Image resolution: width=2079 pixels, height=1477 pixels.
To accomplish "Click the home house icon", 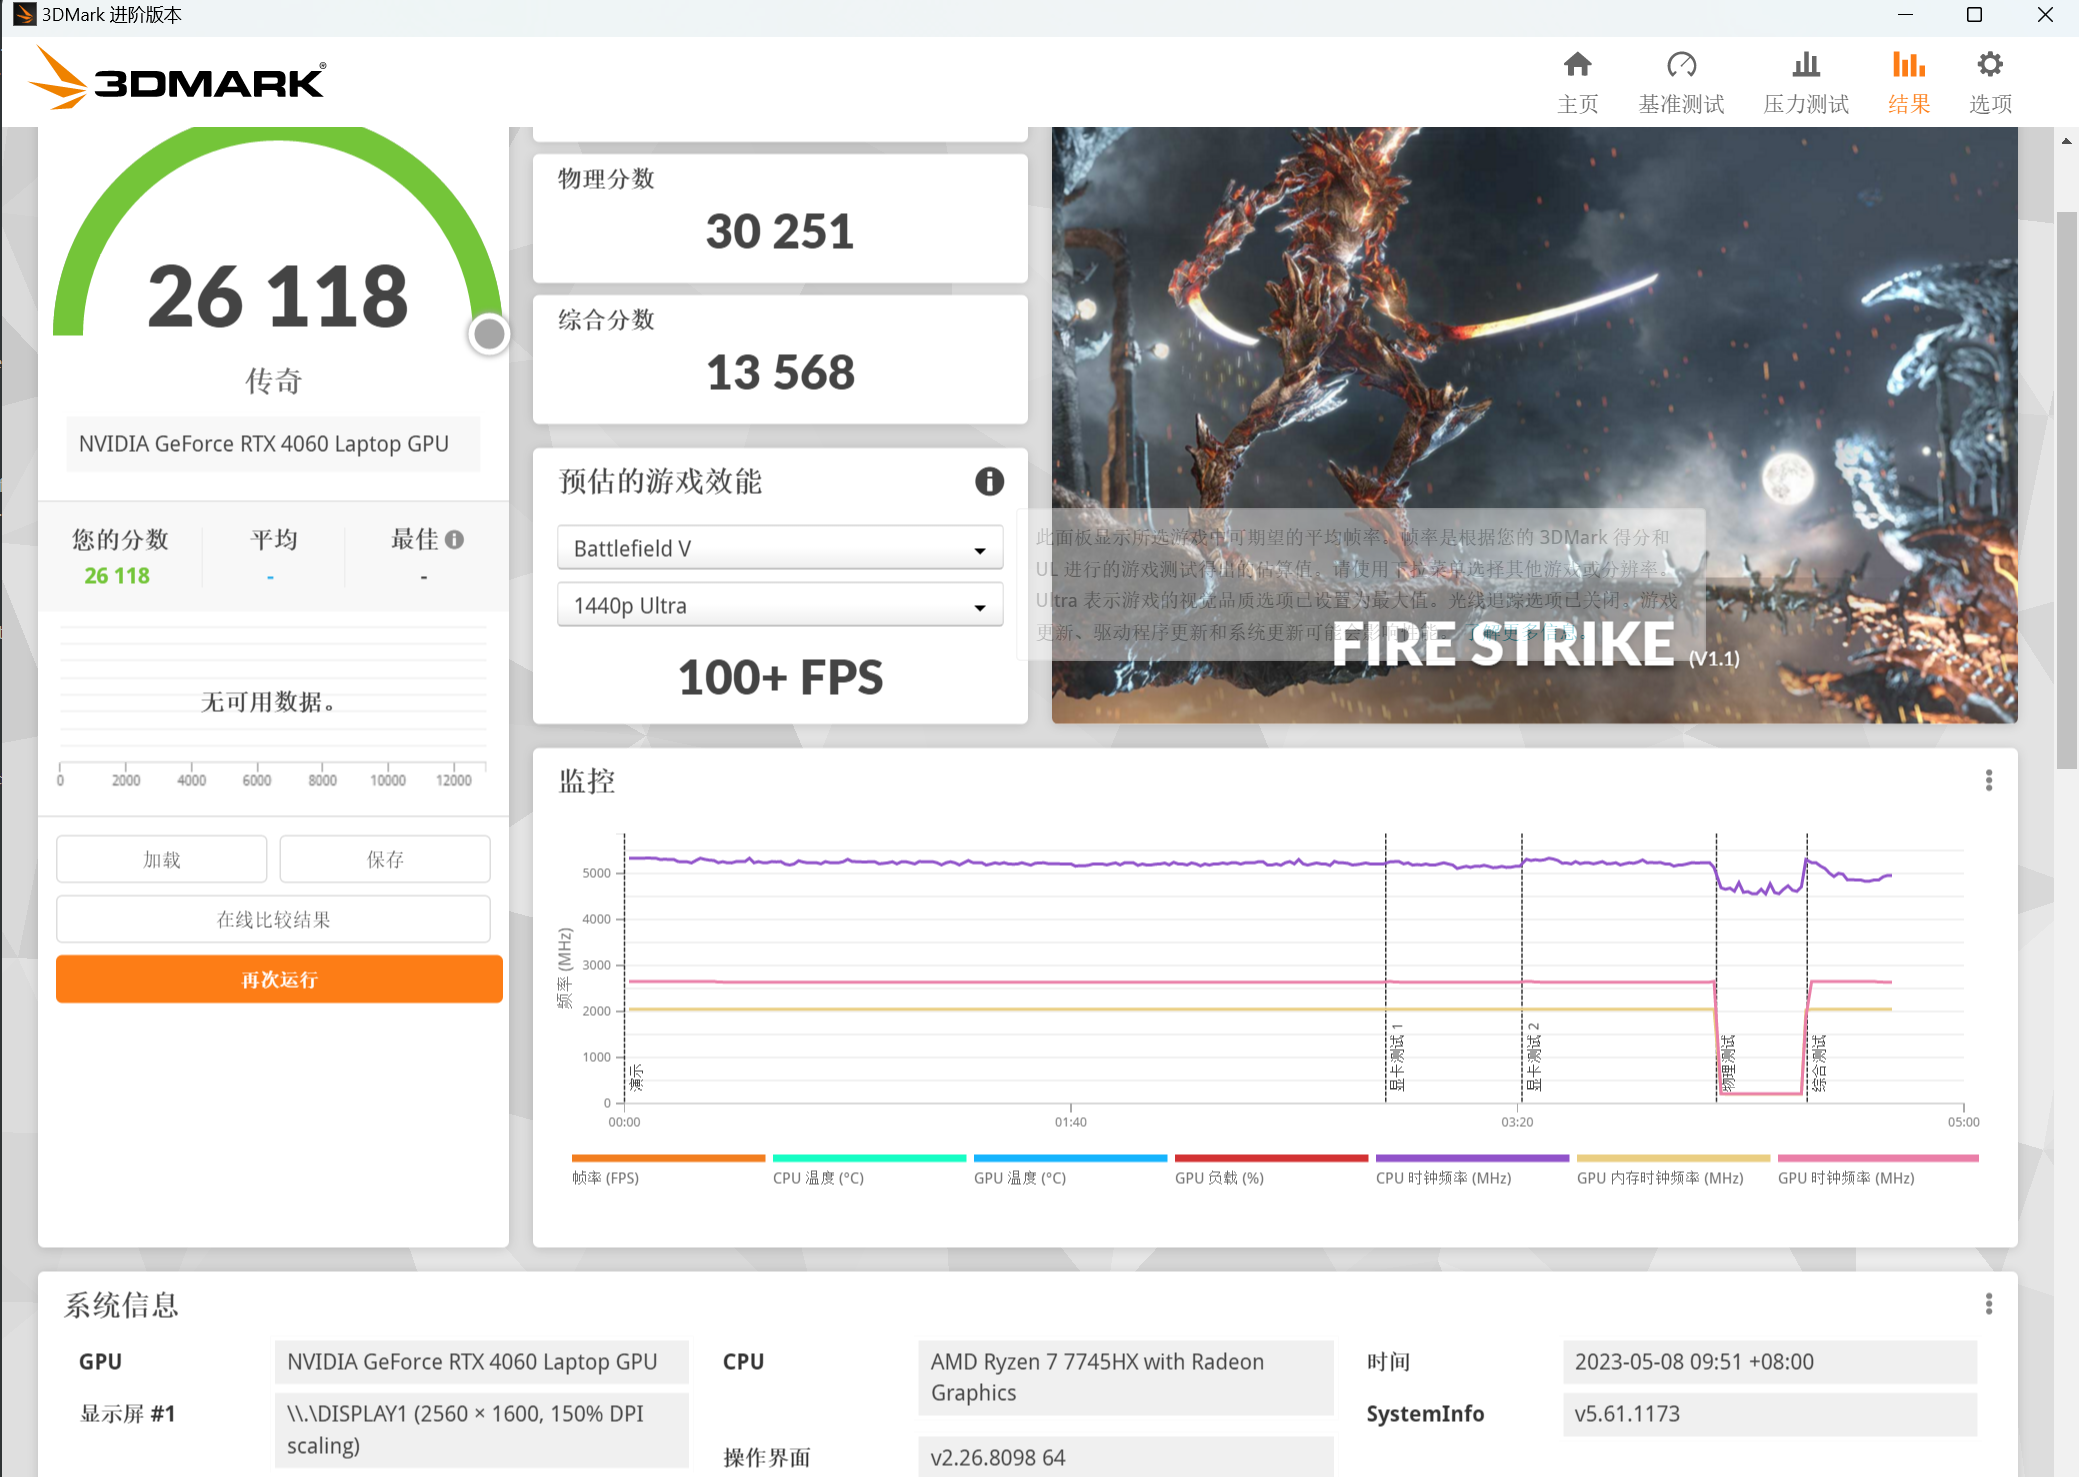I will (x=1577, y=65).
